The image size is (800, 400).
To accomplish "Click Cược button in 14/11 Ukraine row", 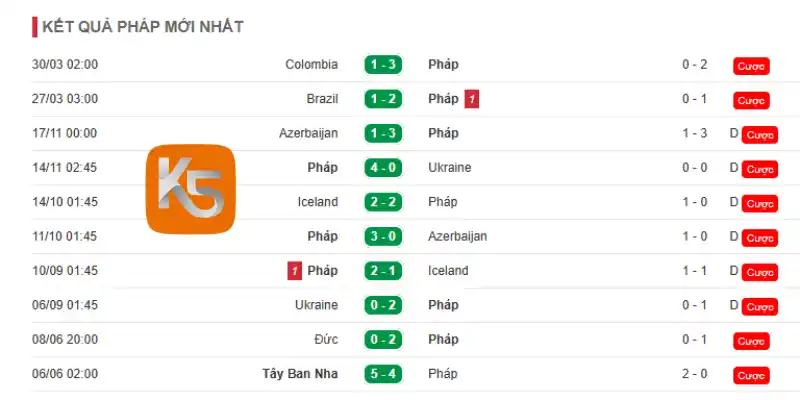I will coord(760,169).
